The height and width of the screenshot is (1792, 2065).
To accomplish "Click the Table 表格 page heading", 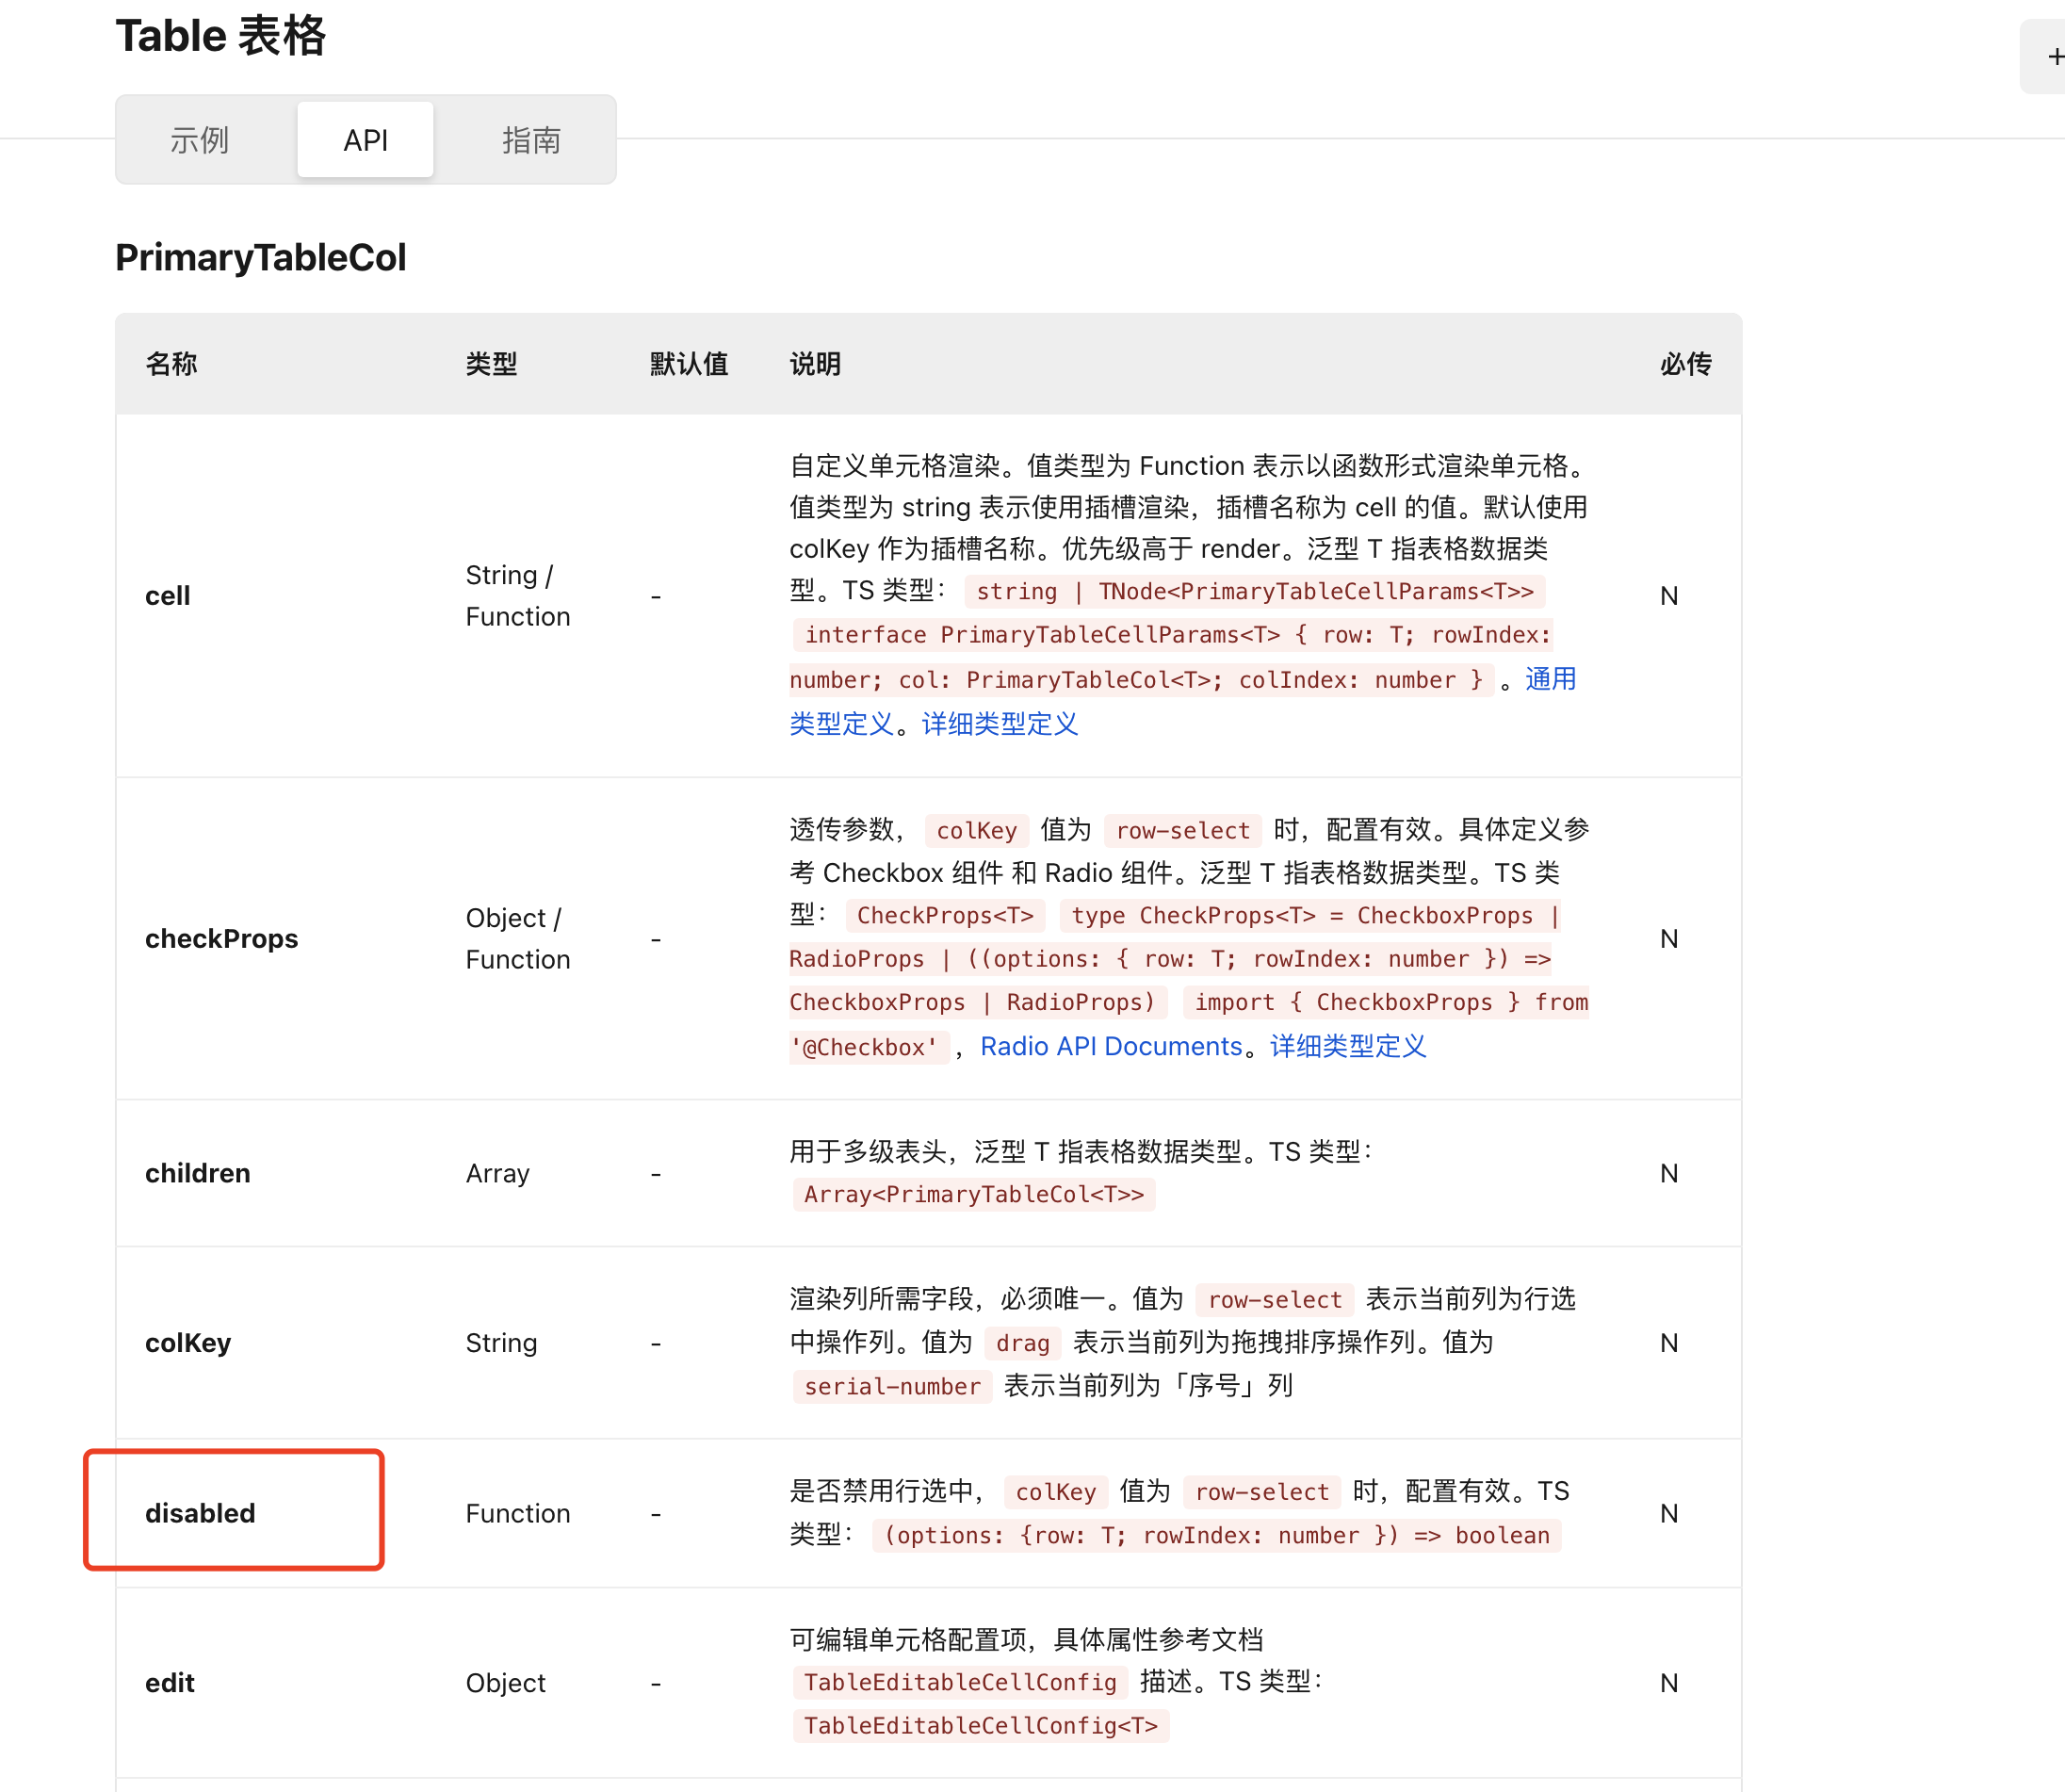I will 220,36.
